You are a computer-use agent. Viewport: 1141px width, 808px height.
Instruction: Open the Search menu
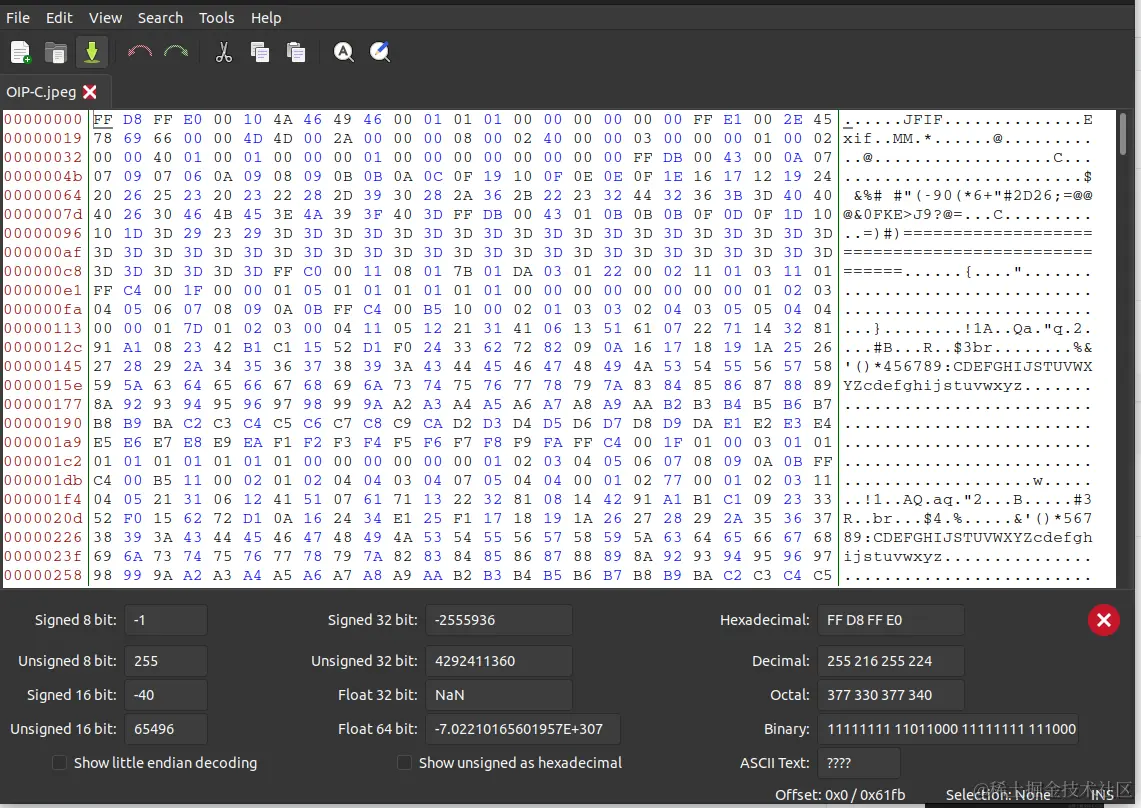coord(161,17)
